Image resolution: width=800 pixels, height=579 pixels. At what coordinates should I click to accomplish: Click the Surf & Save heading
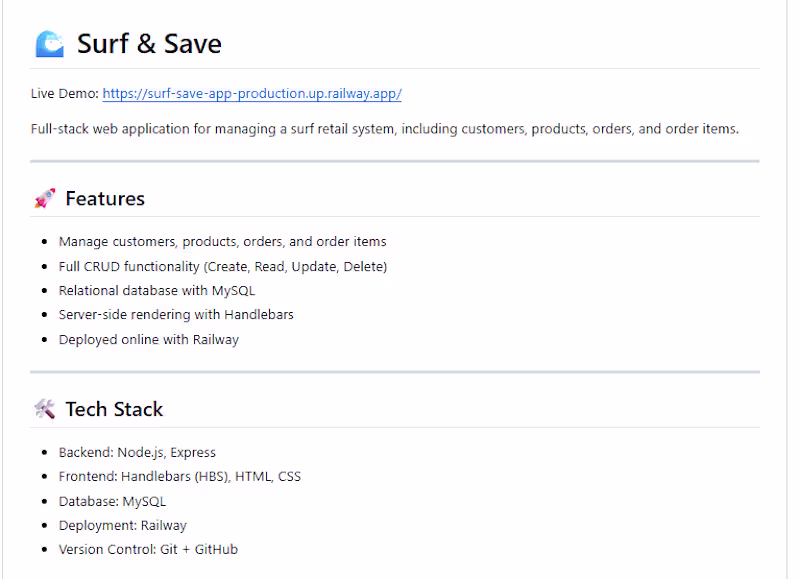click(x=149, y=44)
